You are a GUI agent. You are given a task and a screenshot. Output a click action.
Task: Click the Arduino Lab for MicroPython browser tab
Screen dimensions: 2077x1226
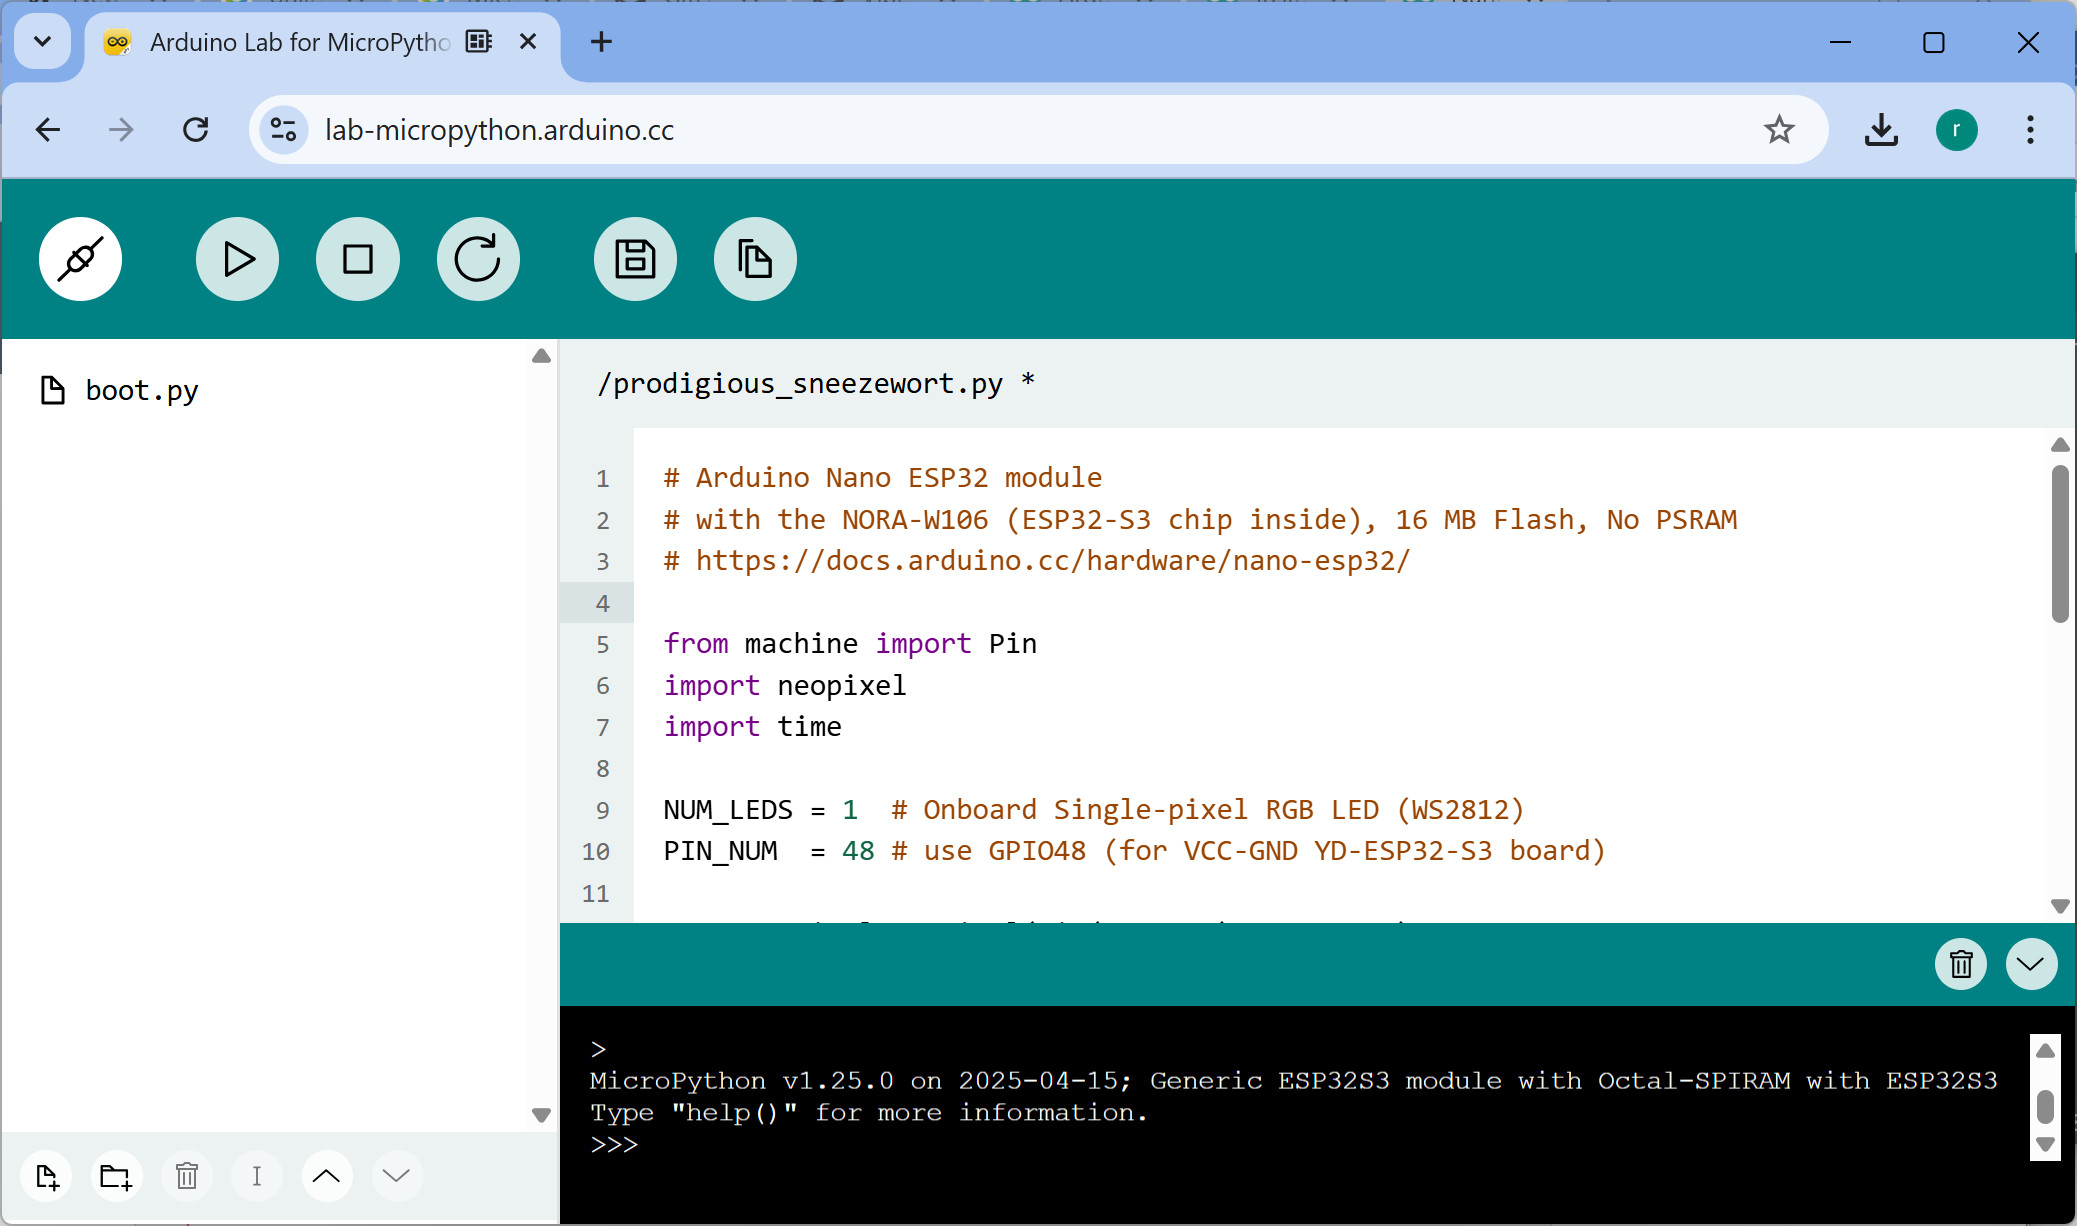point(322,42)
